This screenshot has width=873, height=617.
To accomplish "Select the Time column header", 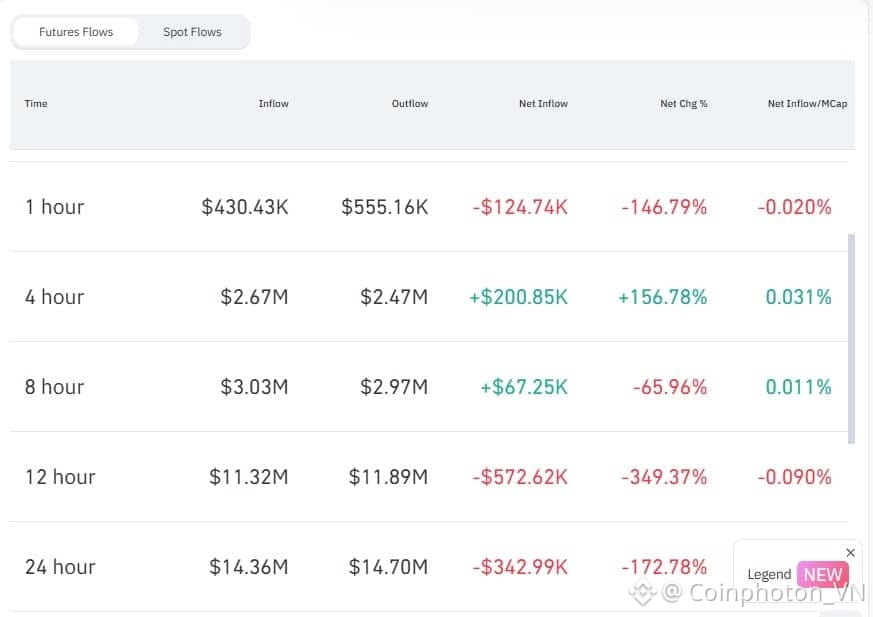I will pos(36,103).
